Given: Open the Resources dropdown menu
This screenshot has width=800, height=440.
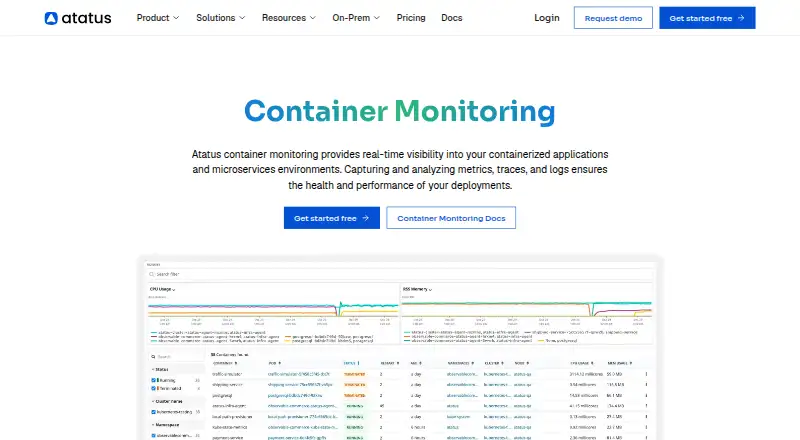Looking at the screenshot, I should pos(289,18).
